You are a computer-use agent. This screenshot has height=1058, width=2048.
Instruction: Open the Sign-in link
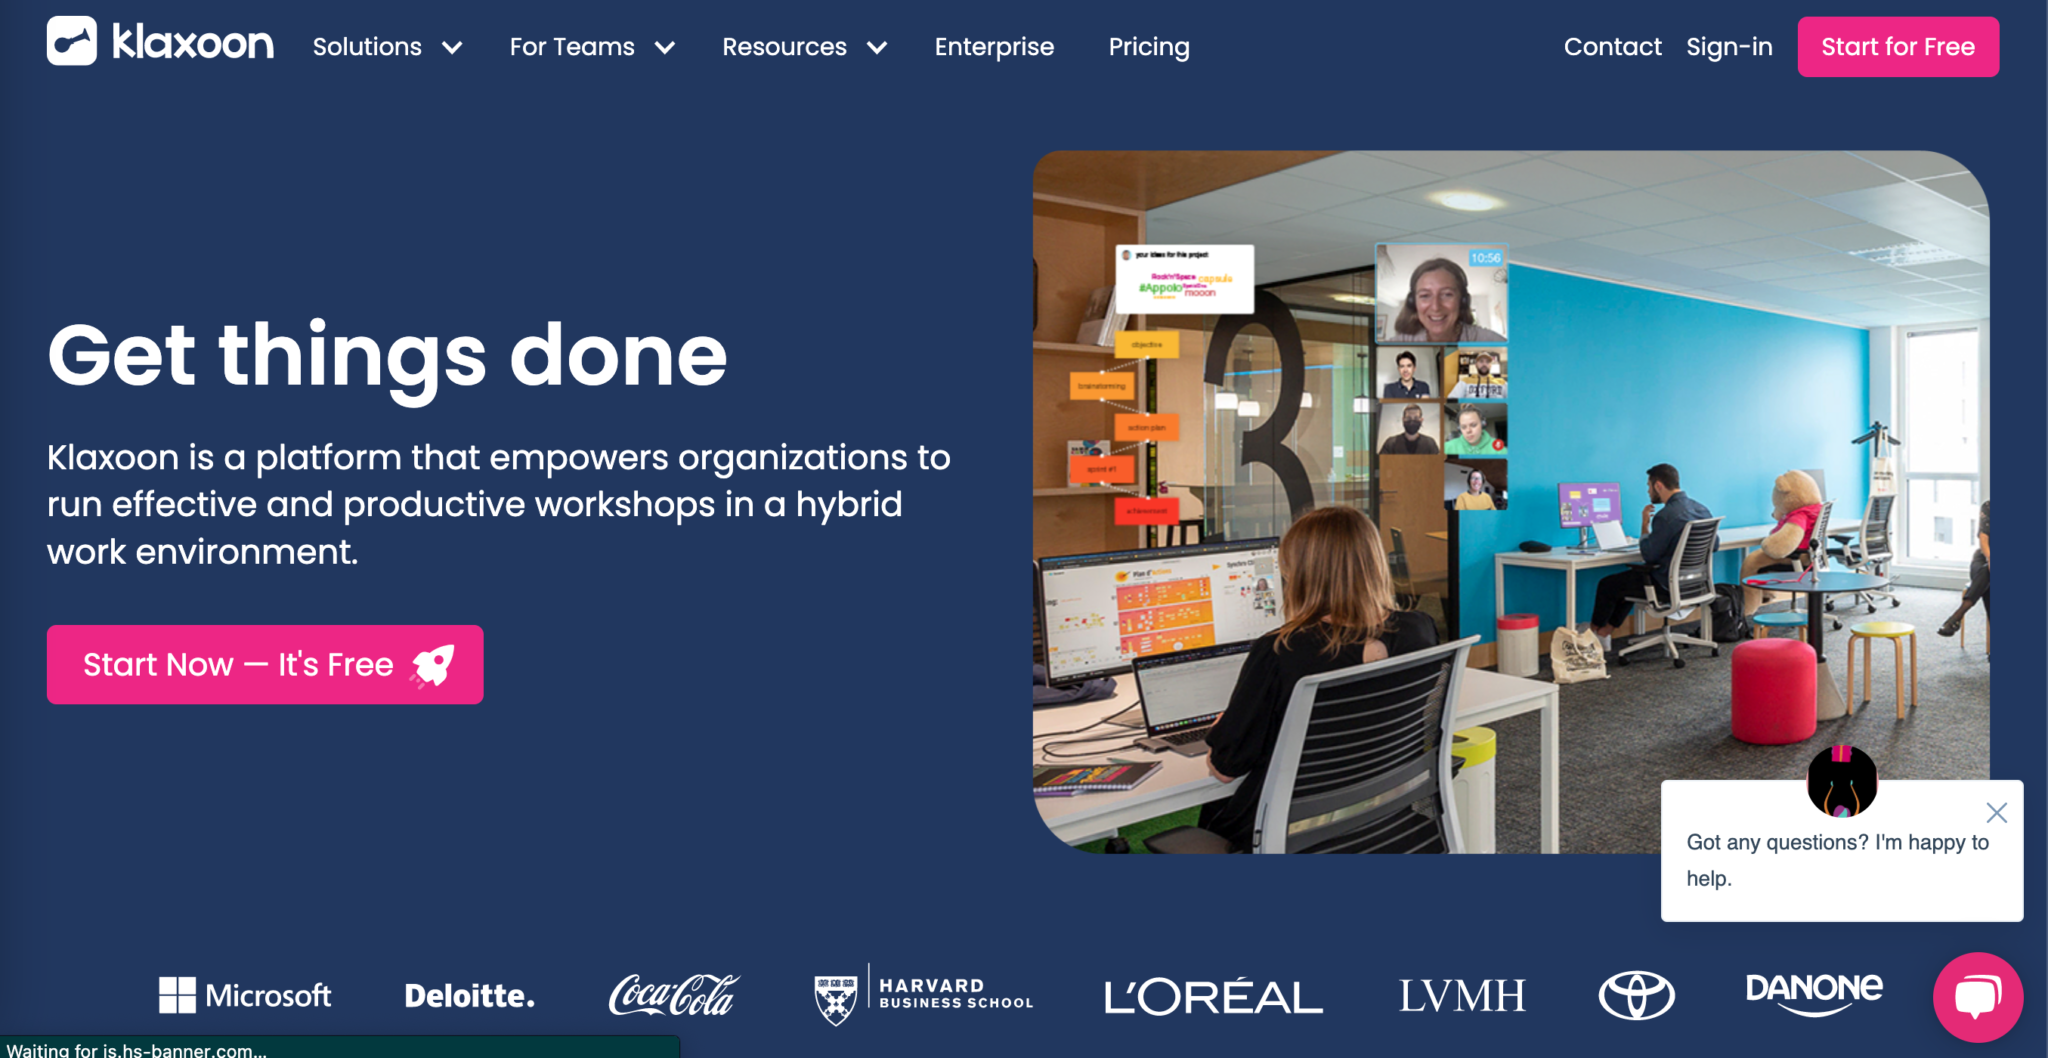(x=1729, y=46)
